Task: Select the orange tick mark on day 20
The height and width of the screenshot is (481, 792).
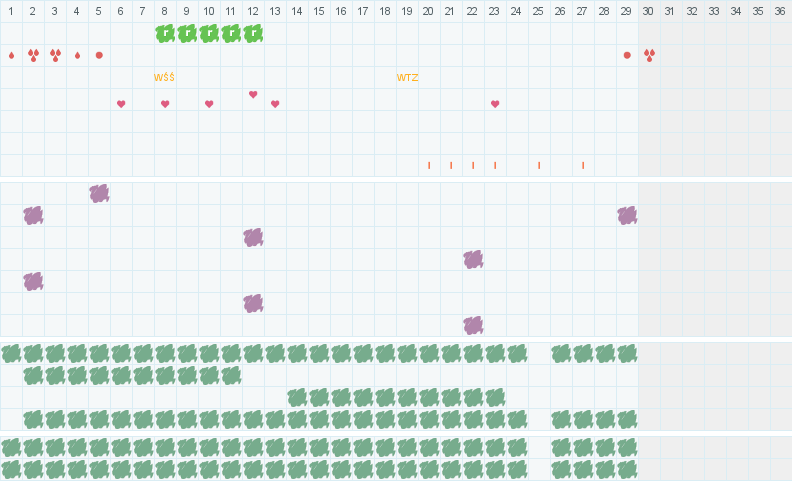Action: [x=429, y=165]
